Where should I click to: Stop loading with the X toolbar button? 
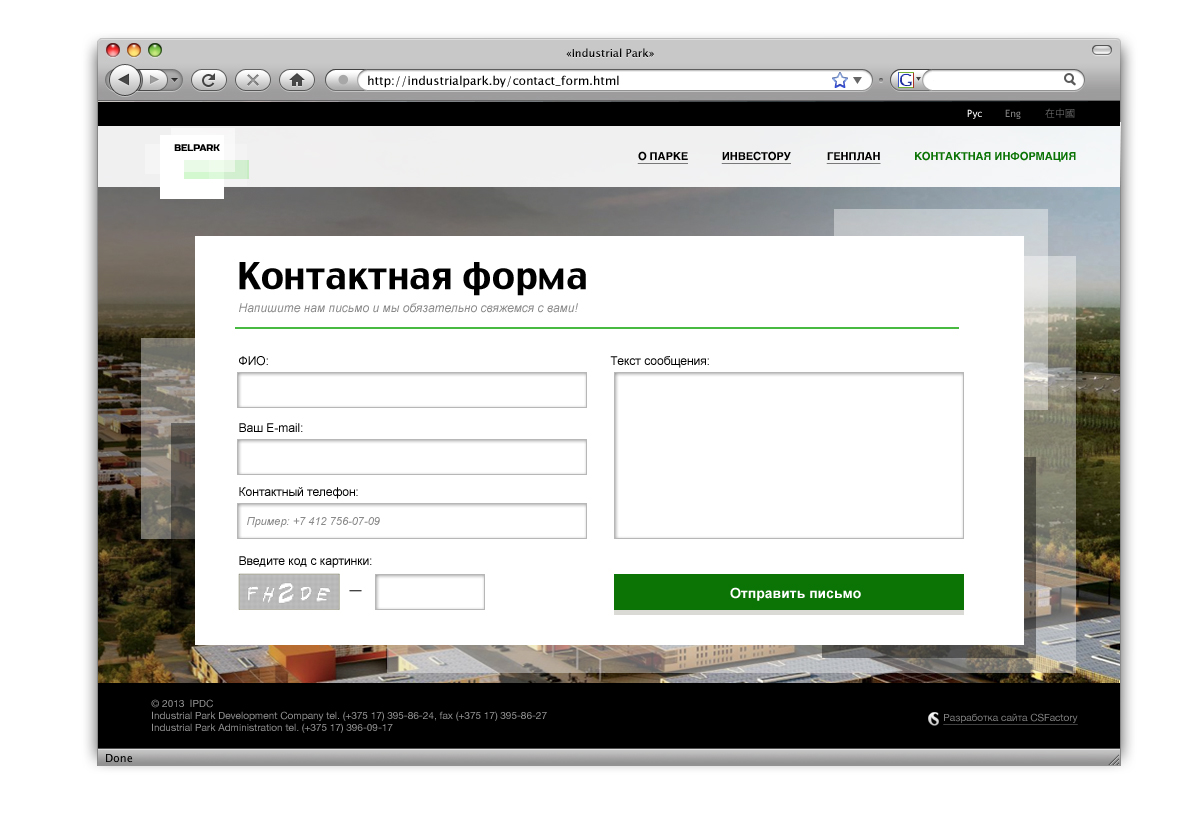252,80
